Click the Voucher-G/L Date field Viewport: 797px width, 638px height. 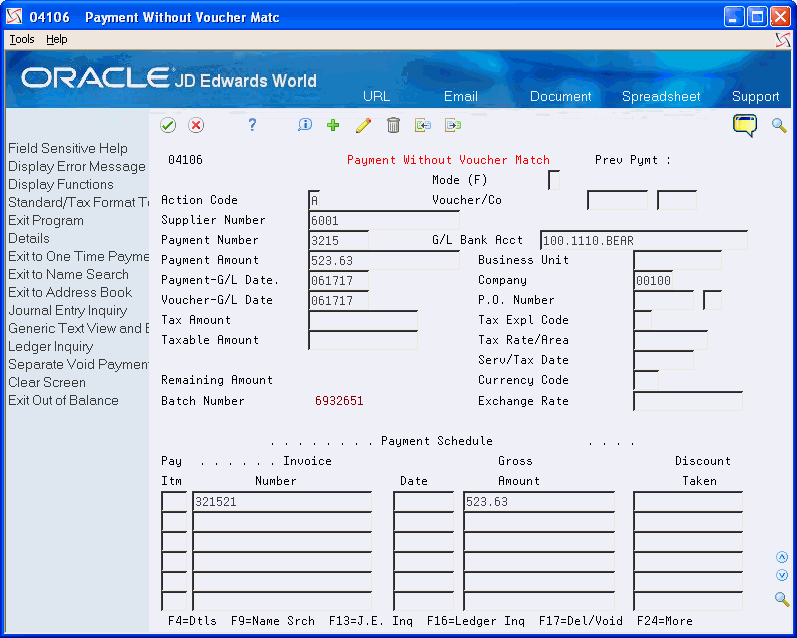tap(339, 300)
